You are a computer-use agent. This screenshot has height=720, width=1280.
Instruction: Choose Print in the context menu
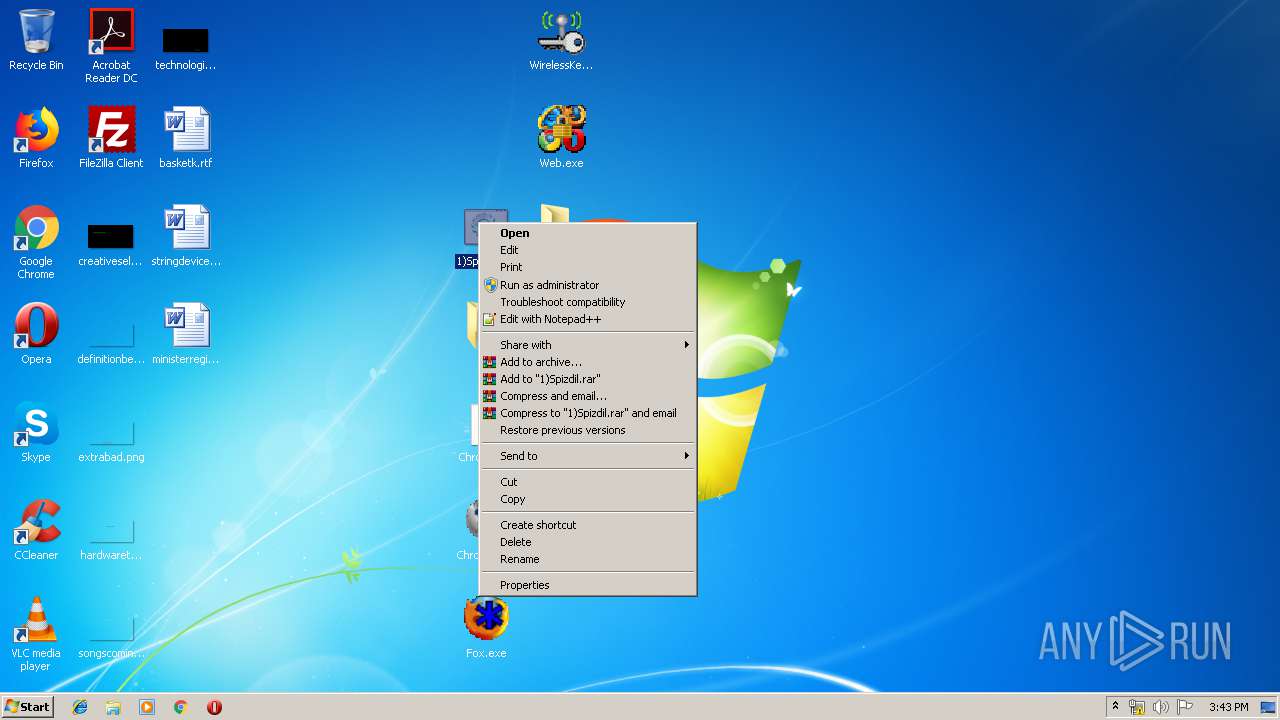coord(588,267)
